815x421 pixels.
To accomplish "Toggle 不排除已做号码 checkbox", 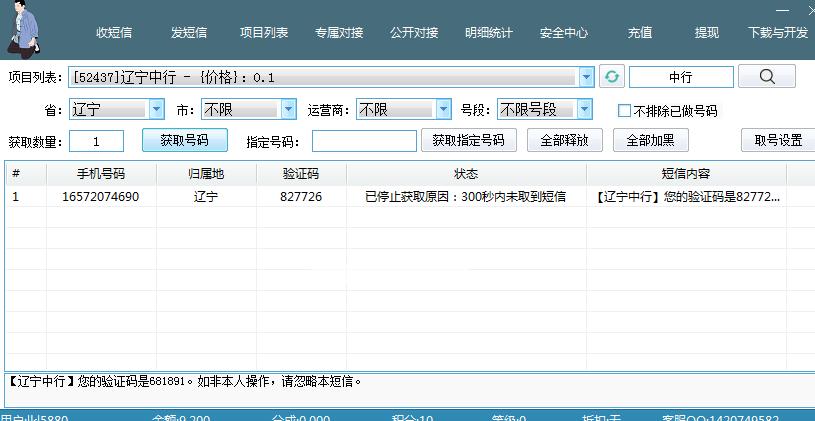I will pyautogui.click(x=625, y=111).
